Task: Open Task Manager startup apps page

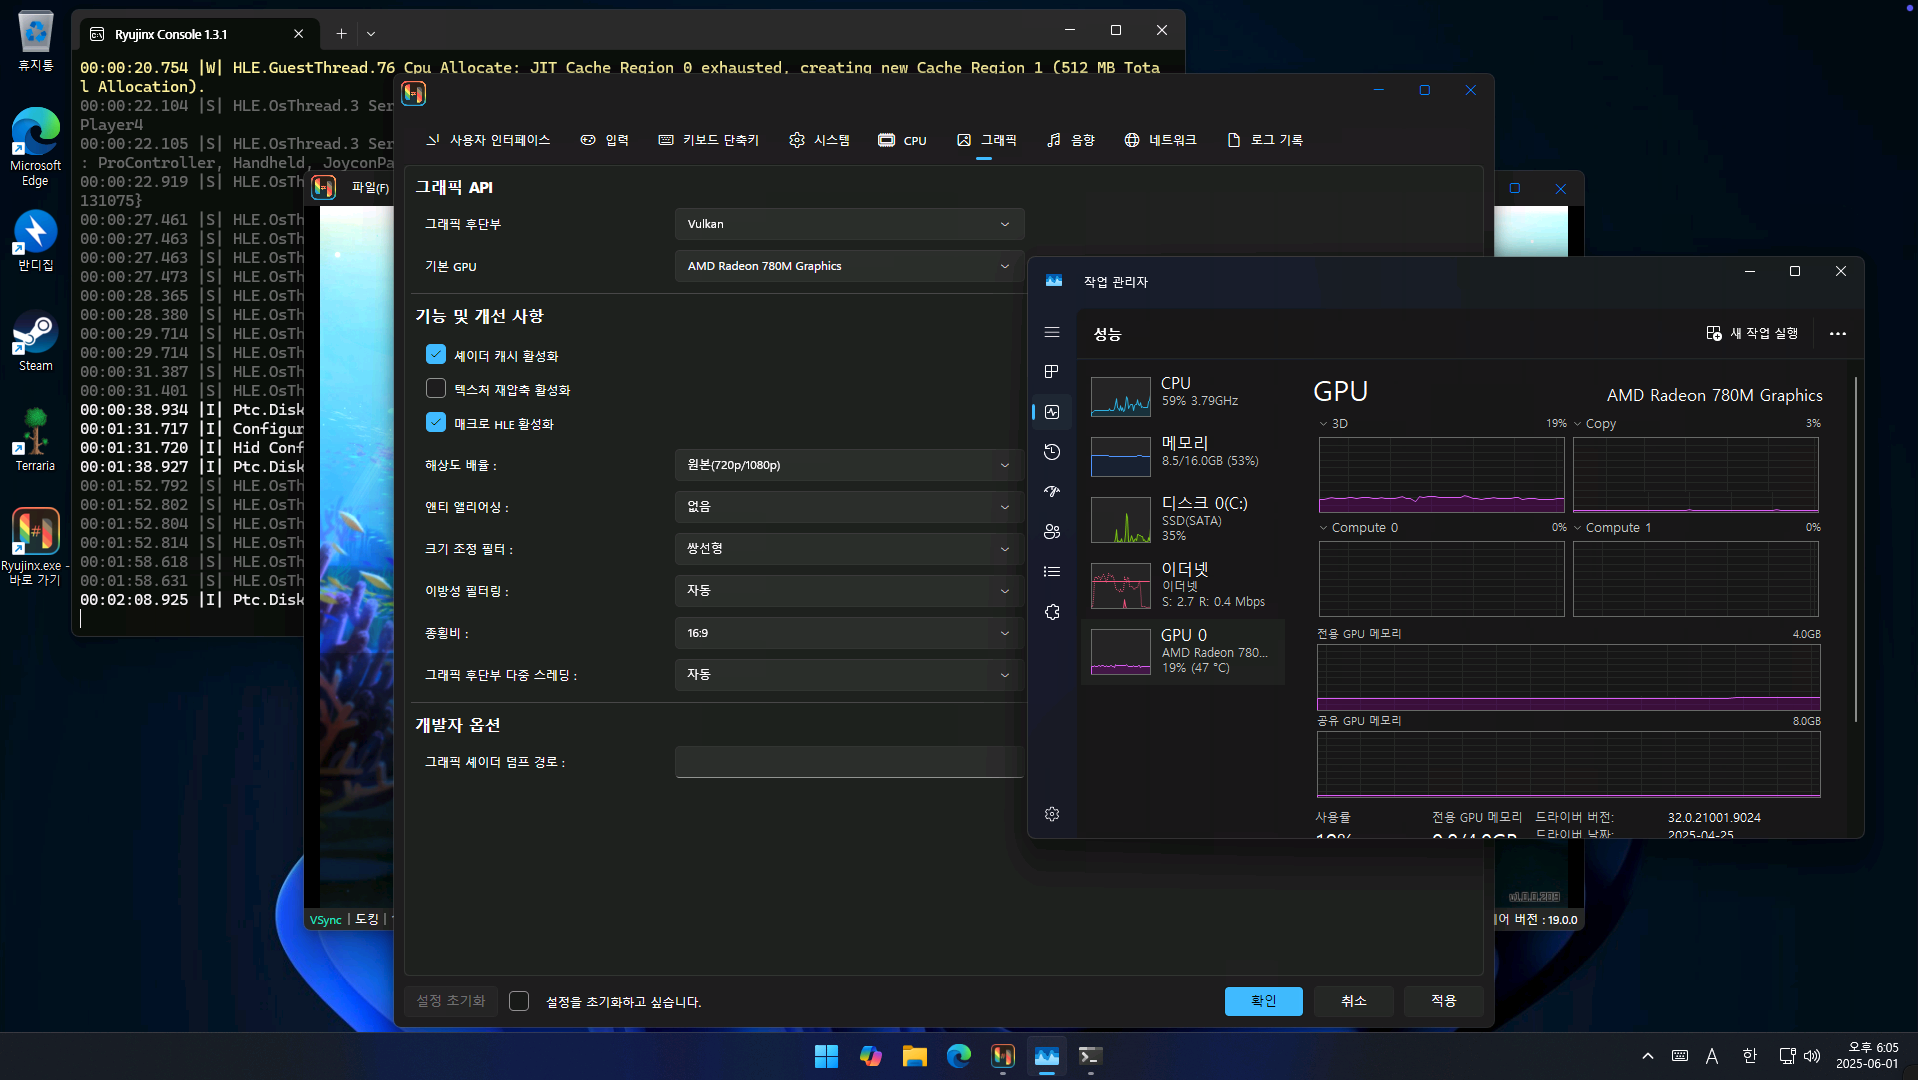Action: (x=1052, y=492)
